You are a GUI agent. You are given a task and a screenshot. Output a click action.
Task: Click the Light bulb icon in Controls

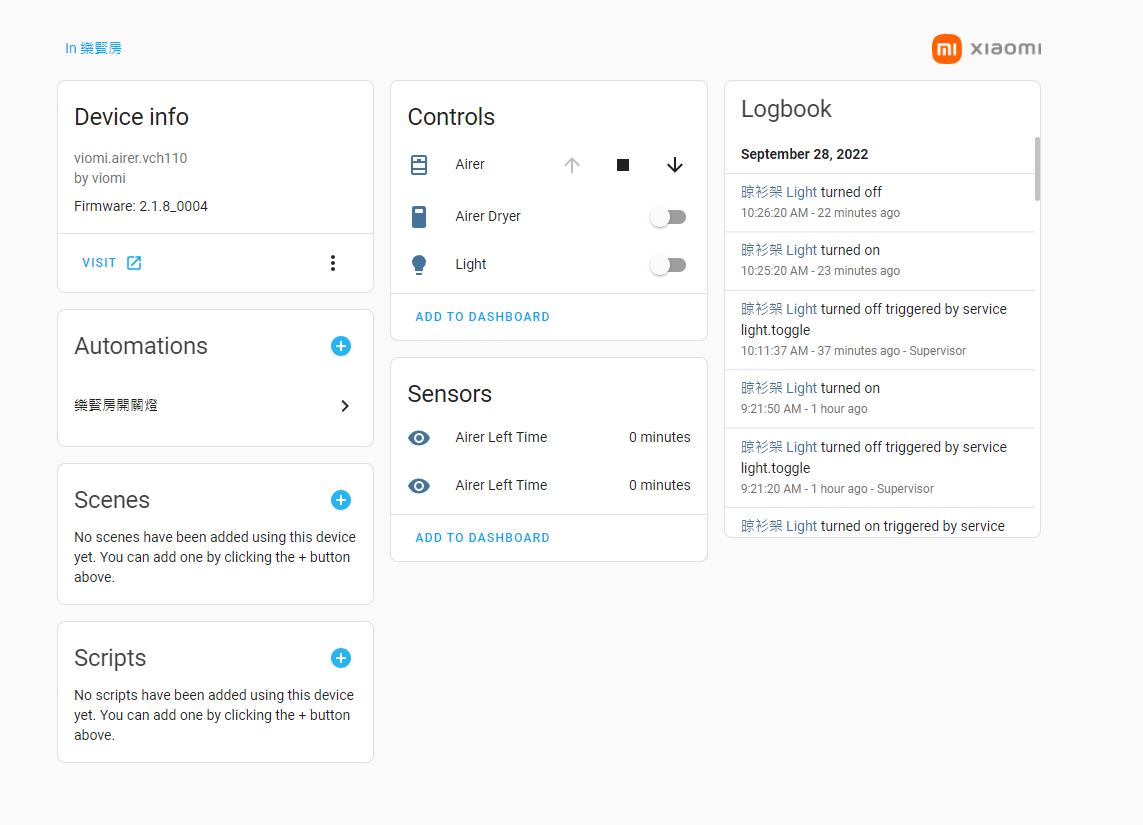419,264
